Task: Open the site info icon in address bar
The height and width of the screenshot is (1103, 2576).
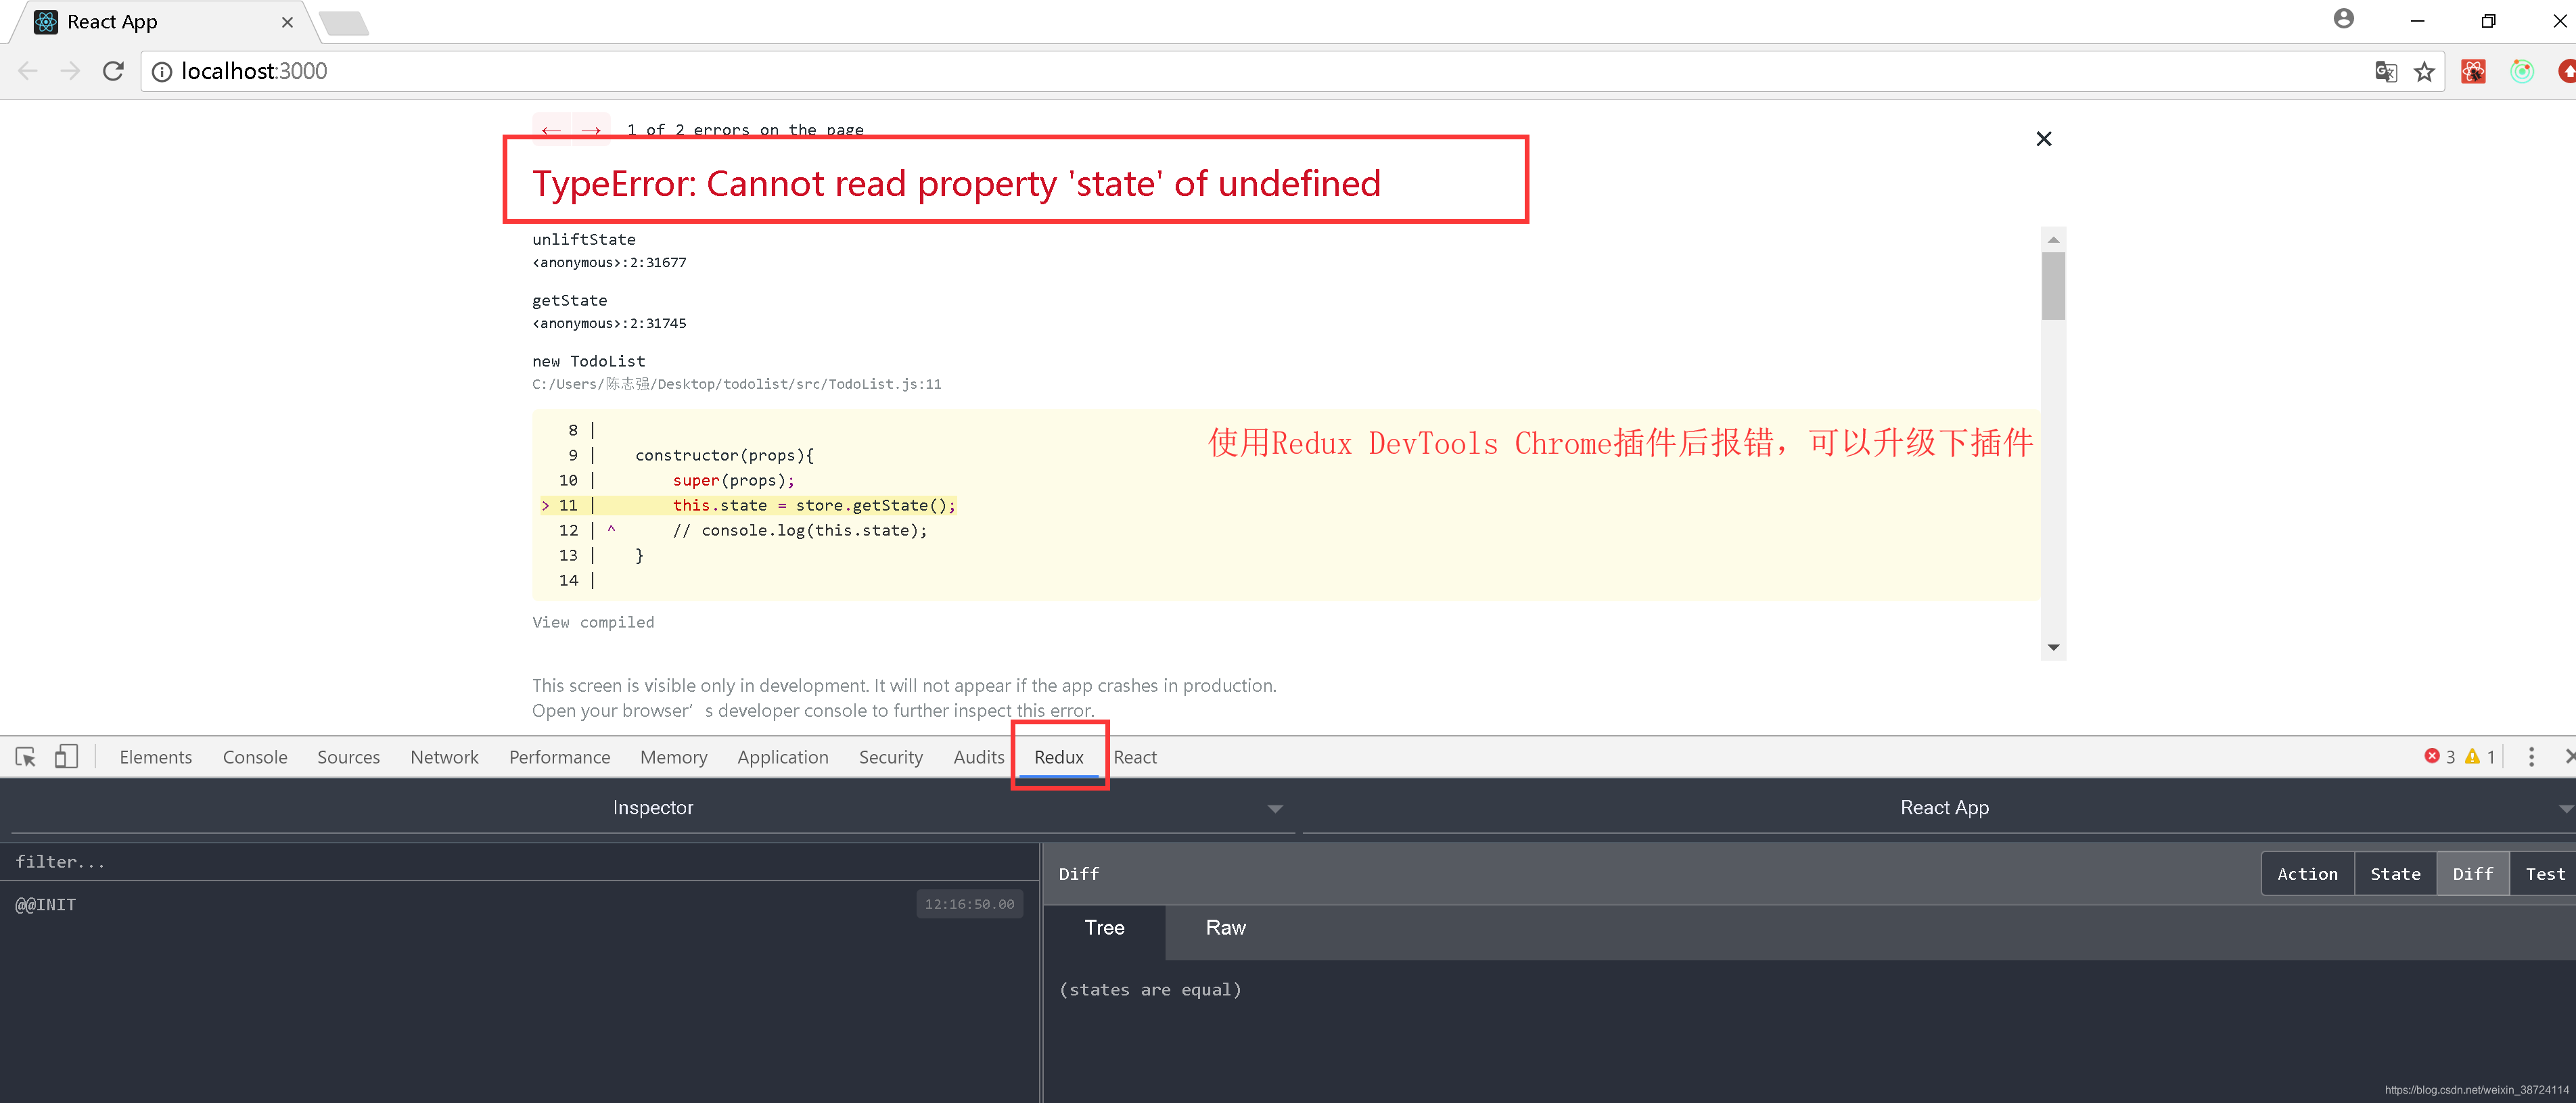Action: (161, 72)
